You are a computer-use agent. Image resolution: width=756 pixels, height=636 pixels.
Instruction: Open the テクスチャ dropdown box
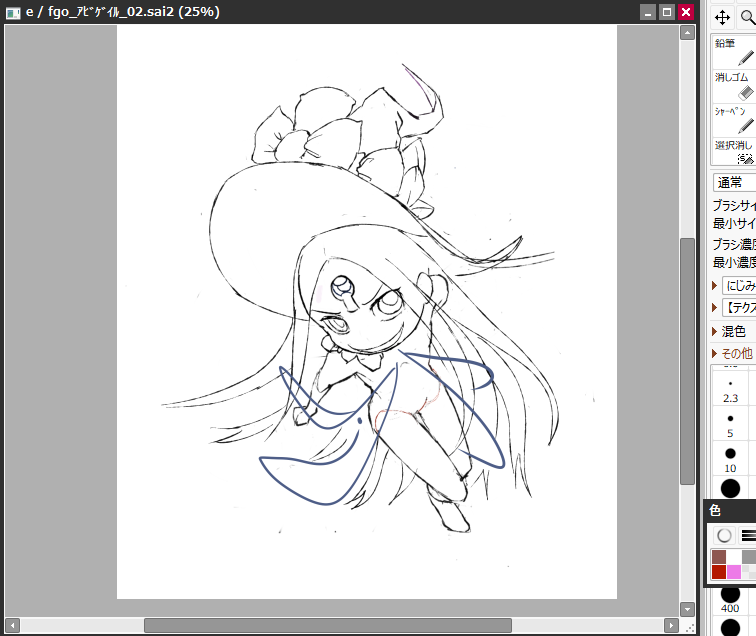[739, 307]
